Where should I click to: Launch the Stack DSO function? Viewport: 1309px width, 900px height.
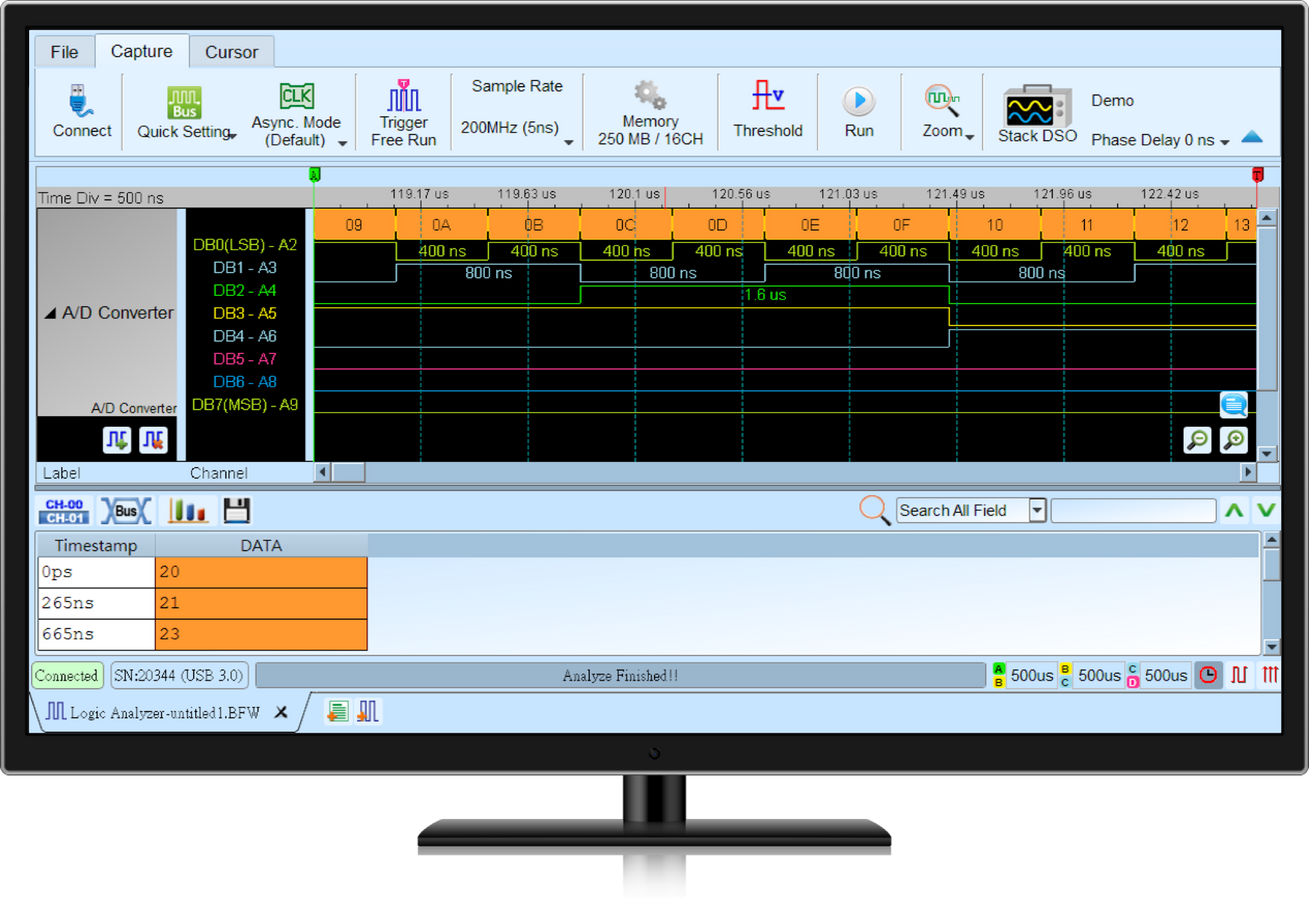tap(1036, 110)
